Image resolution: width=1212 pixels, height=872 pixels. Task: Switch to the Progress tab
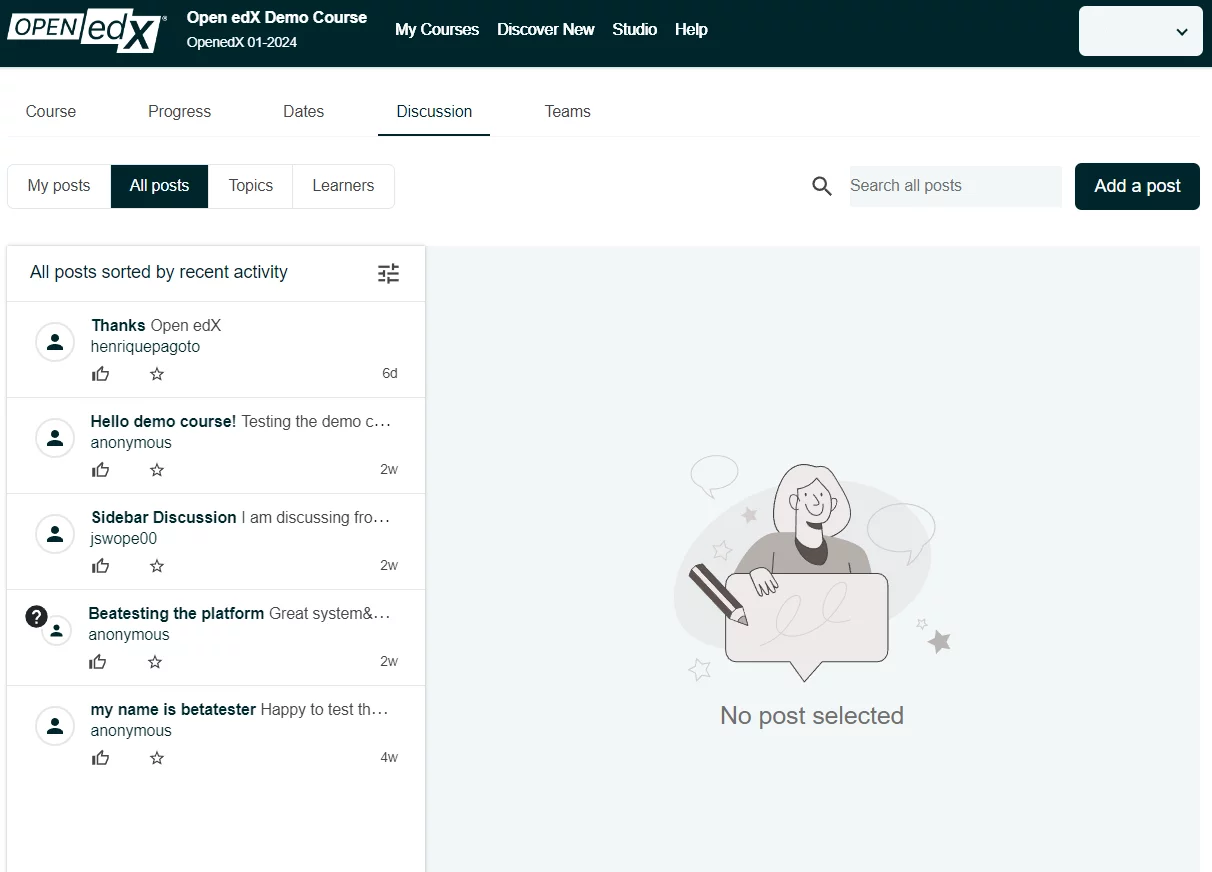click(x=180, y=112)
